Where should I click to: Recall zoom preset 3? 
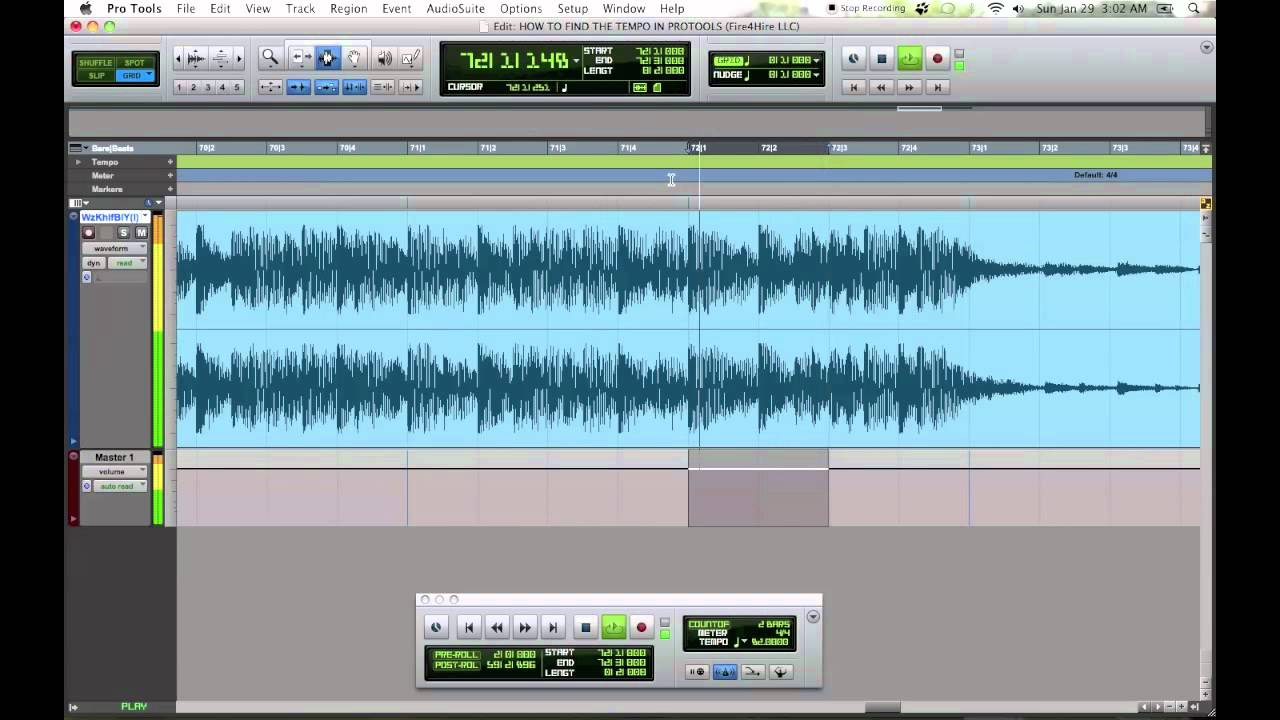(x=208, y=87)
